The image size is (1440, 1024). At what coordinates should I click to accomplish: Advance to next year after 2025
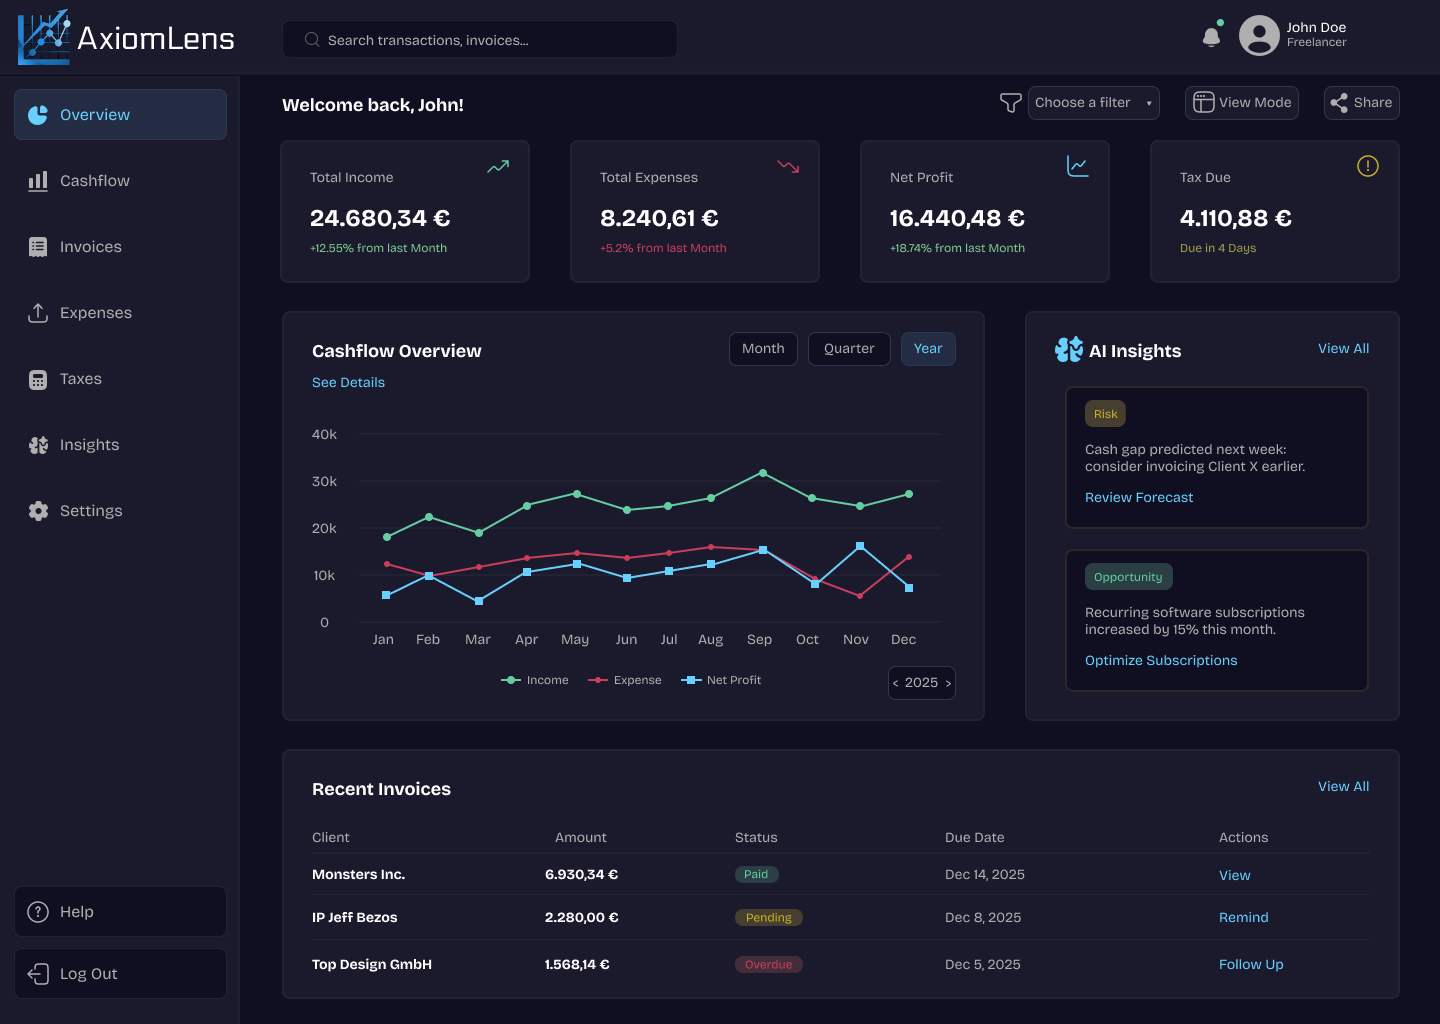pos(948,683)
